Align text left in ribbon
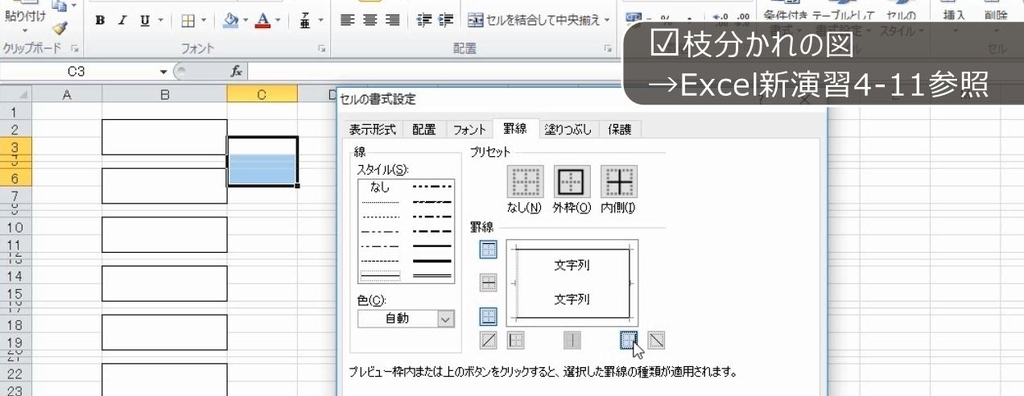This screenshot has height=396, width=1024. click(348, 20)
